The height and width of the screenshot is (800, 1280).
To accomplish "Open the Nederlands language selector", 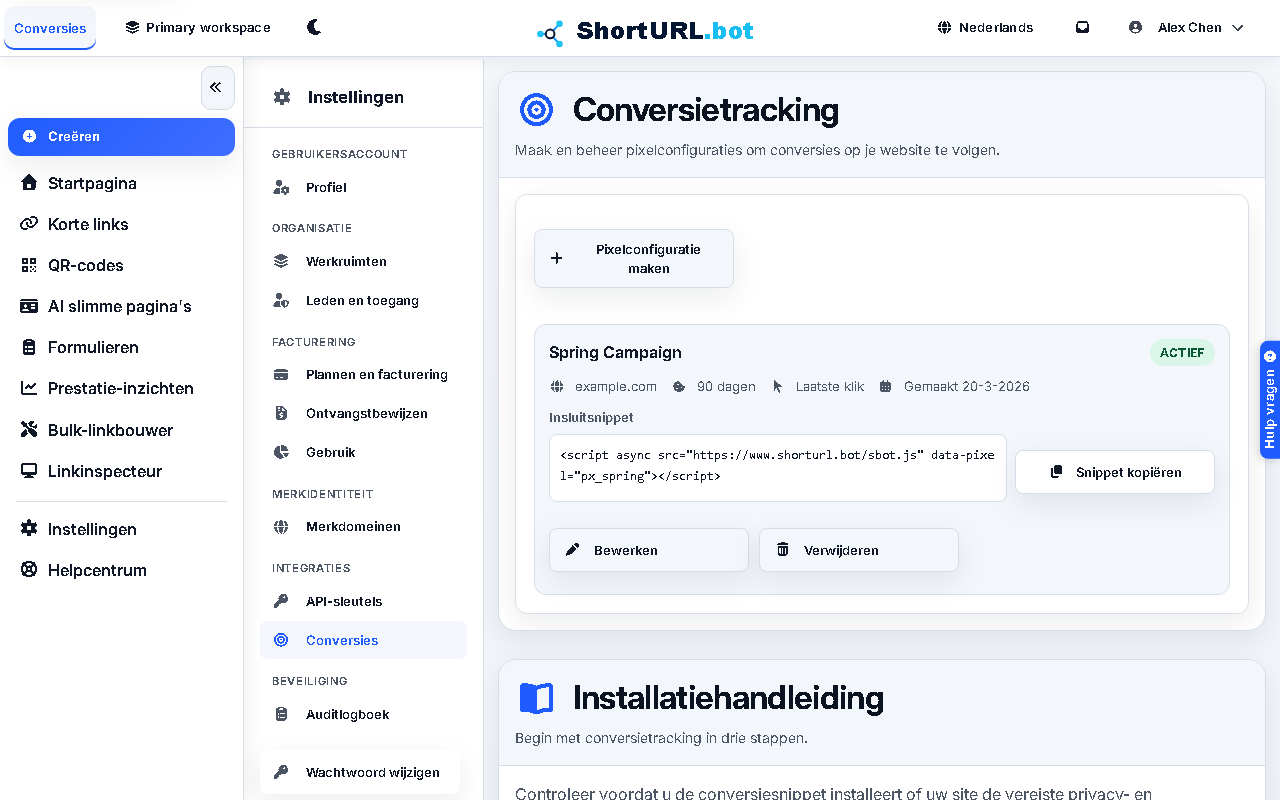I will (985, 27).
